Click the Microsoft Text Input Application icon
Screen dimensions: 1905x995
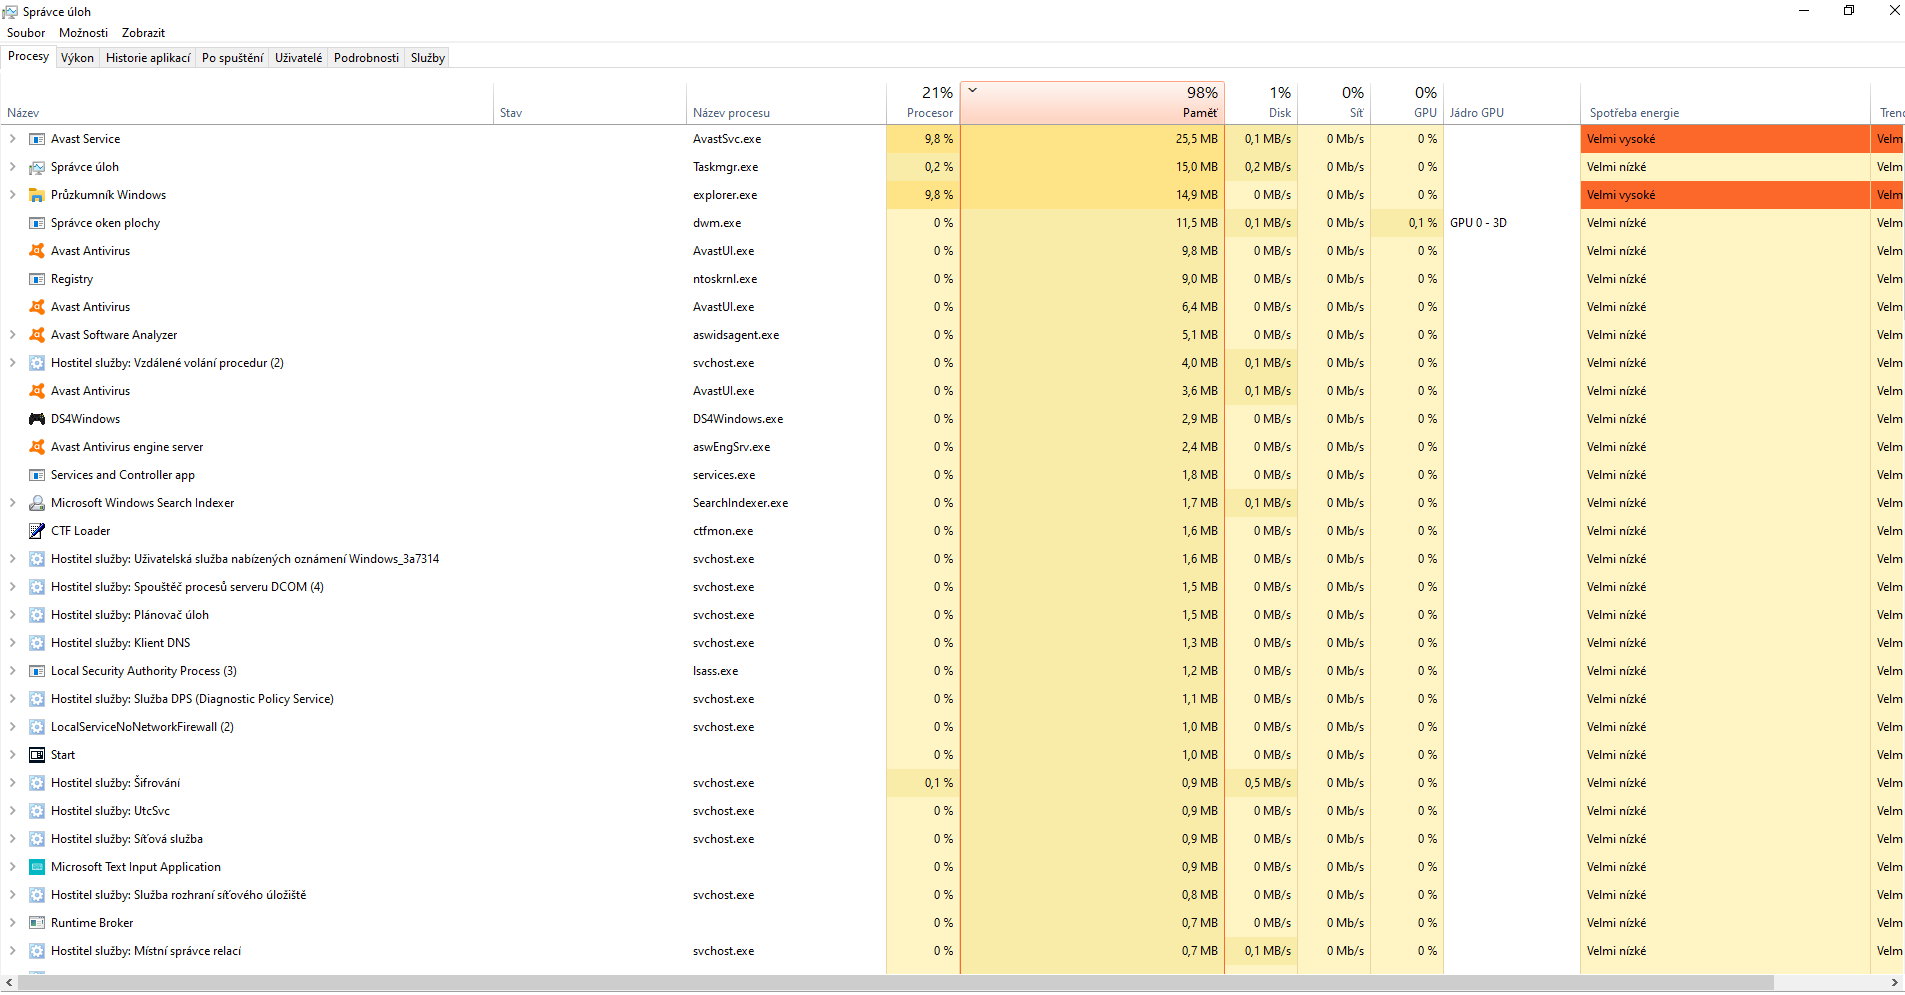(37, 867)
